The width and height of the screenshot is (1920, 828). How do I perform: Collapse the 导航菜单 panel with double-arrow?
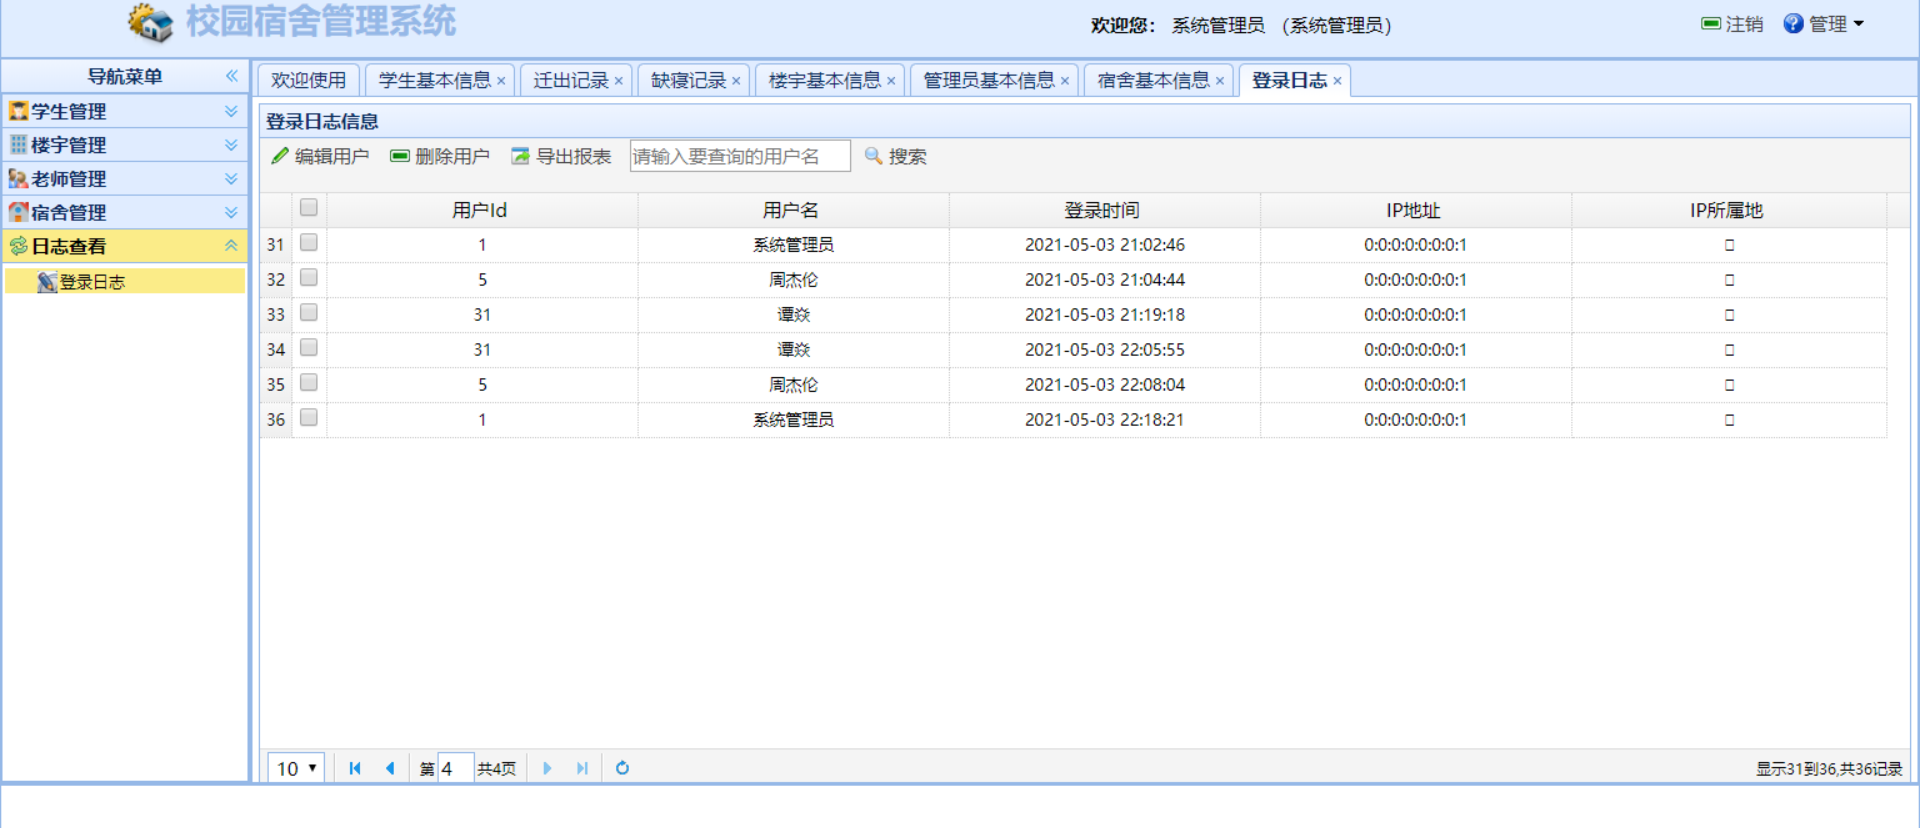(x=232, y=76)
